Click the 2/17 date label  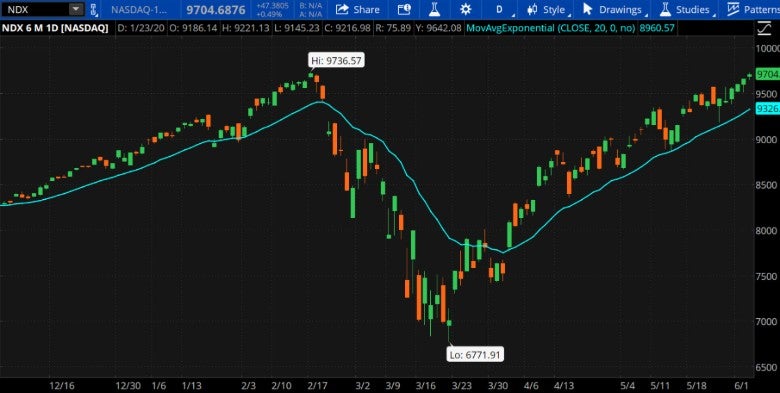coord(316,386)
